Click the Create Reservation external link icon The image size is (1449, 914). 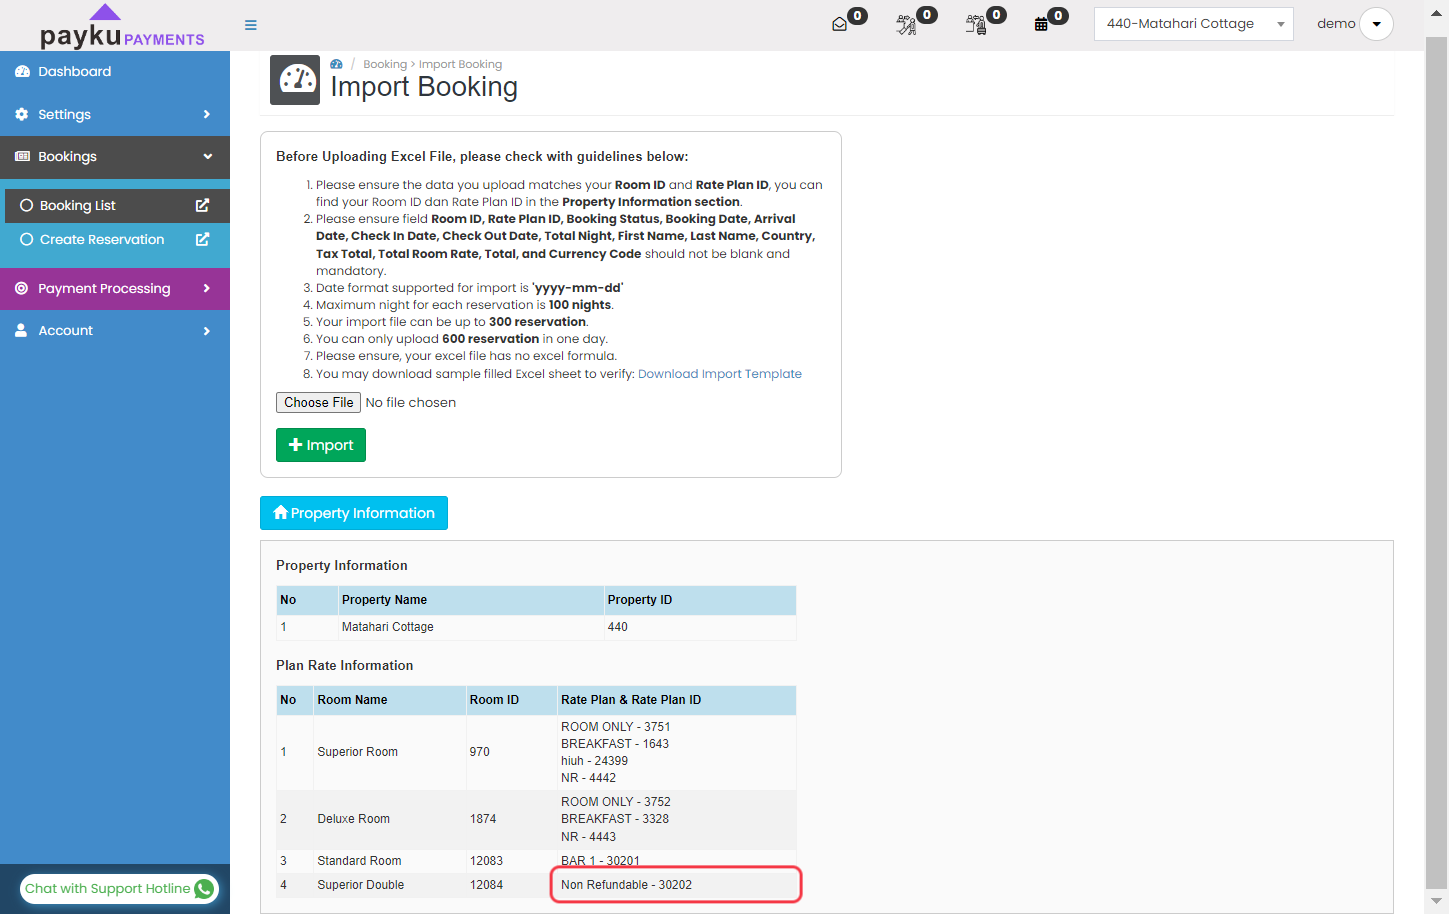coord(202,240)
